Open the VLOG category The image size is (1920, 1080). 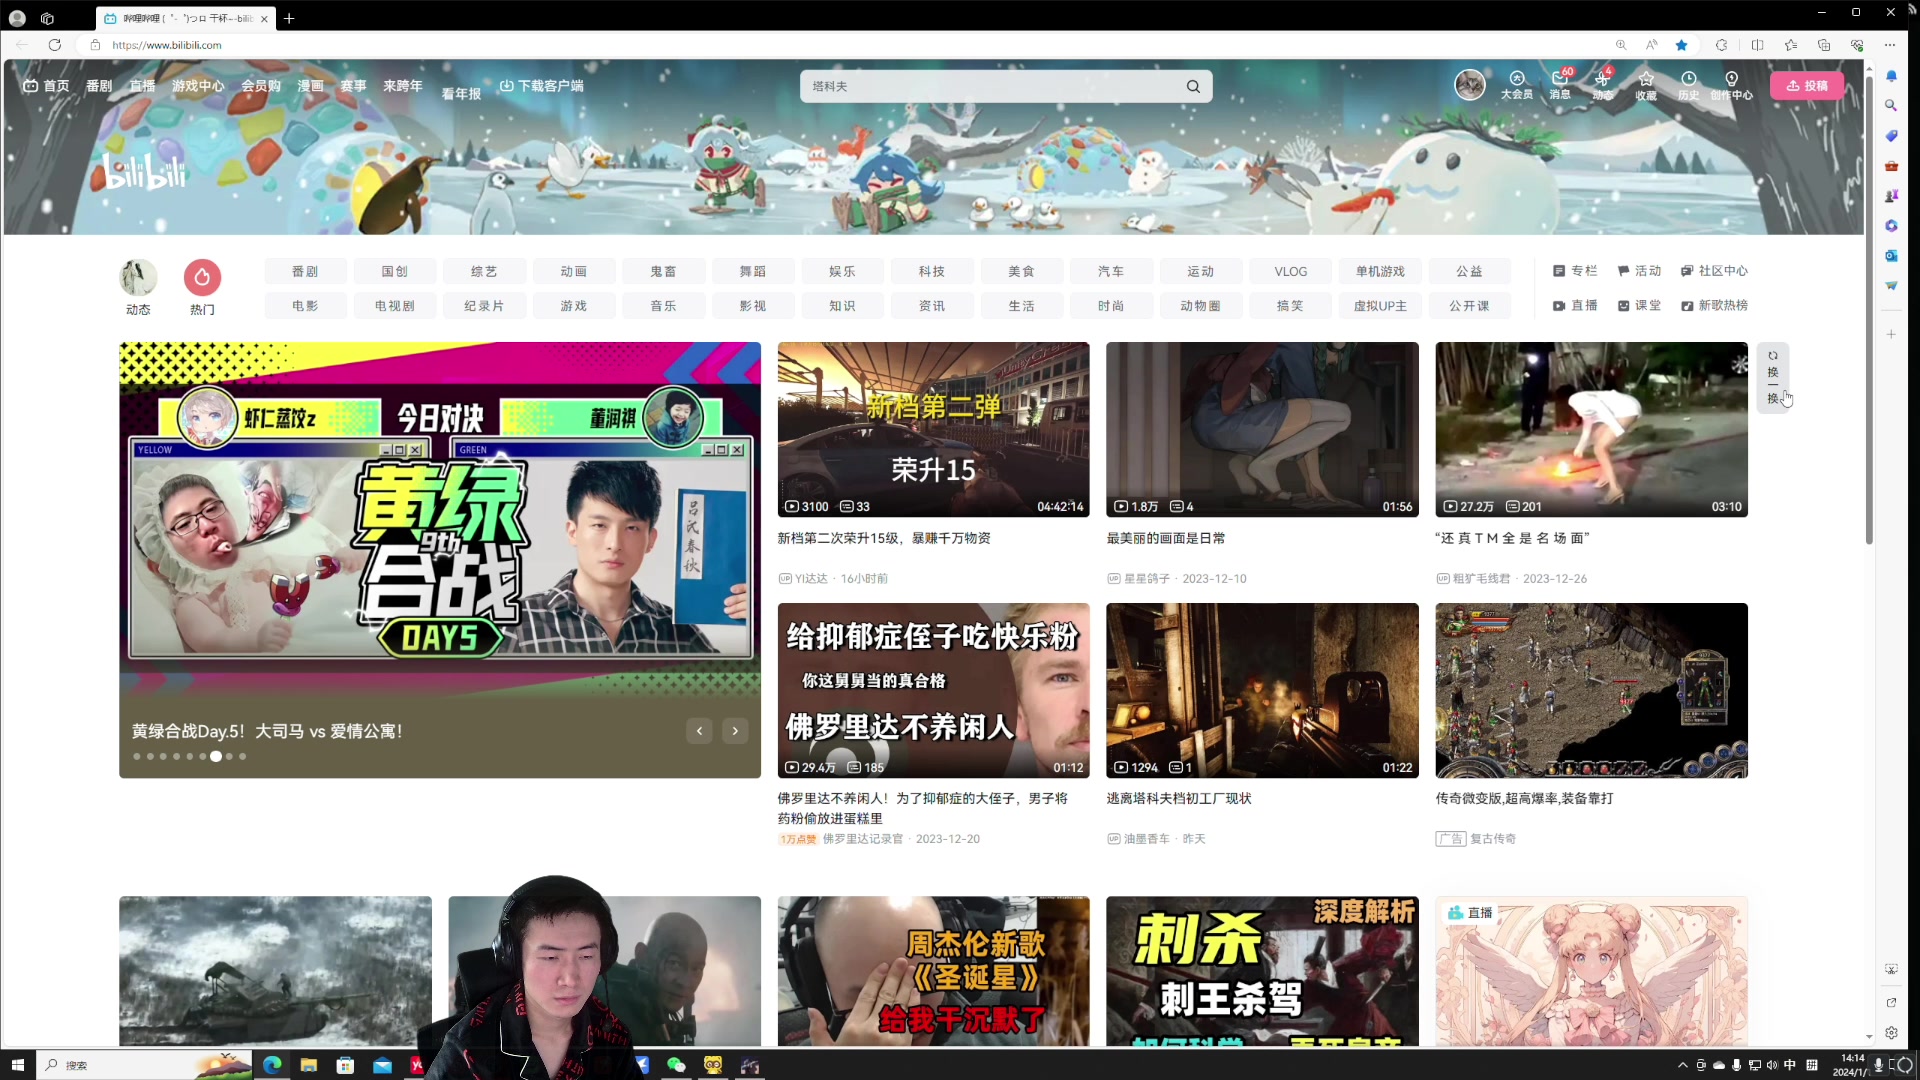(1290, 271)
